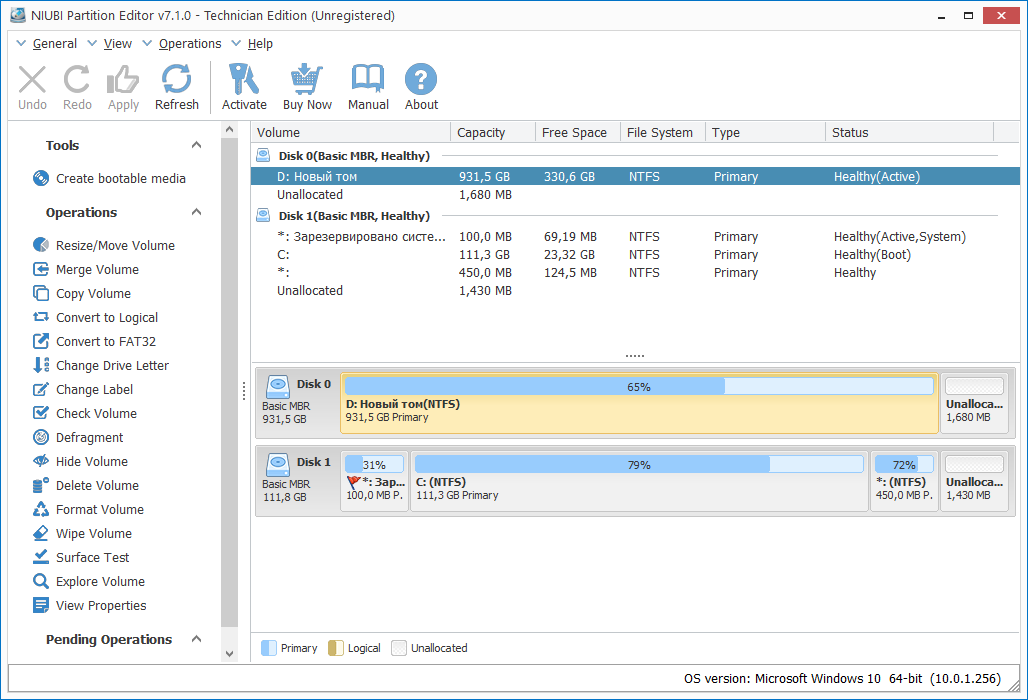This screenshot has height=700, width=1028.
Task: Open the Help menu
Action: [x=261, y=43]
